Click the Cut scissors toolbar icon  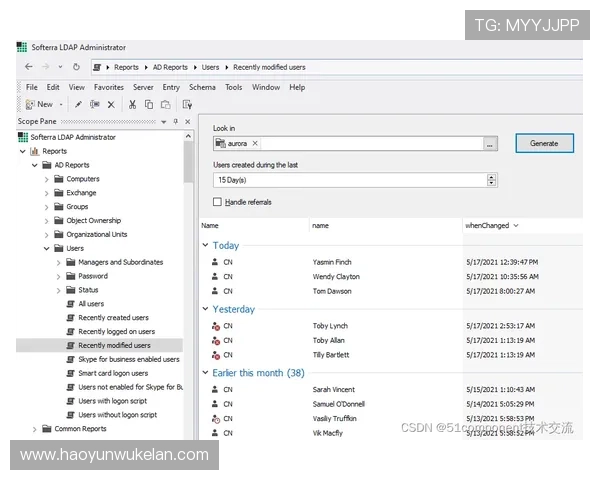point(132,104)
